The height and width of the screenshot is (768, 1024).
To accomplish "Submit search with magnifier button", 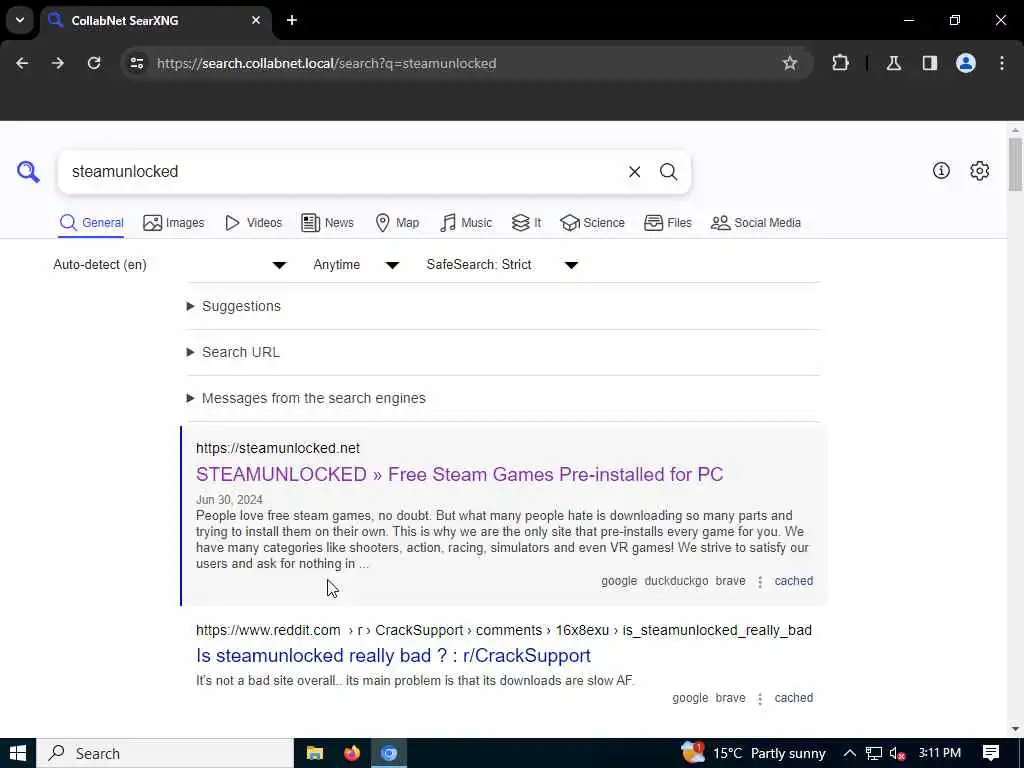I will (x=668, y=172).
